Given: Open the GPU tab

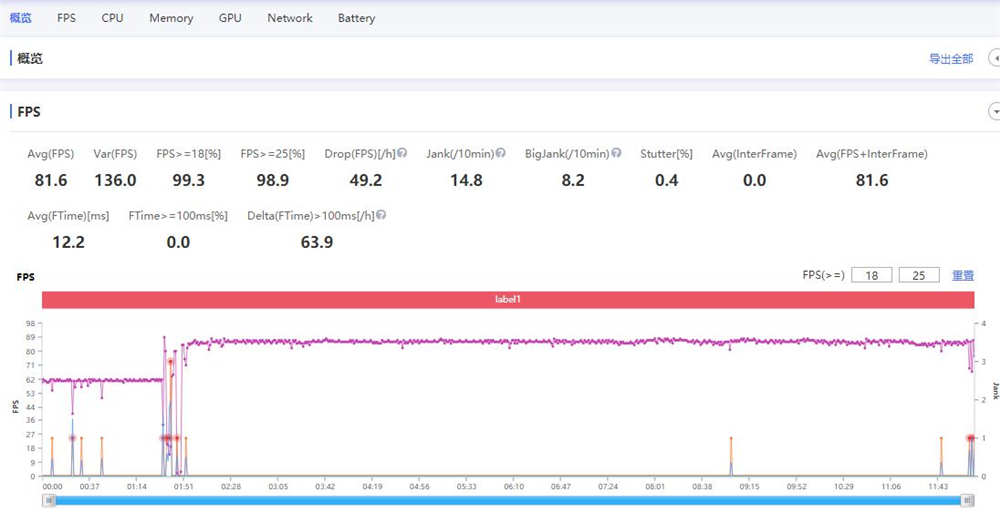Looking at the screenshot, I should 230,18.
